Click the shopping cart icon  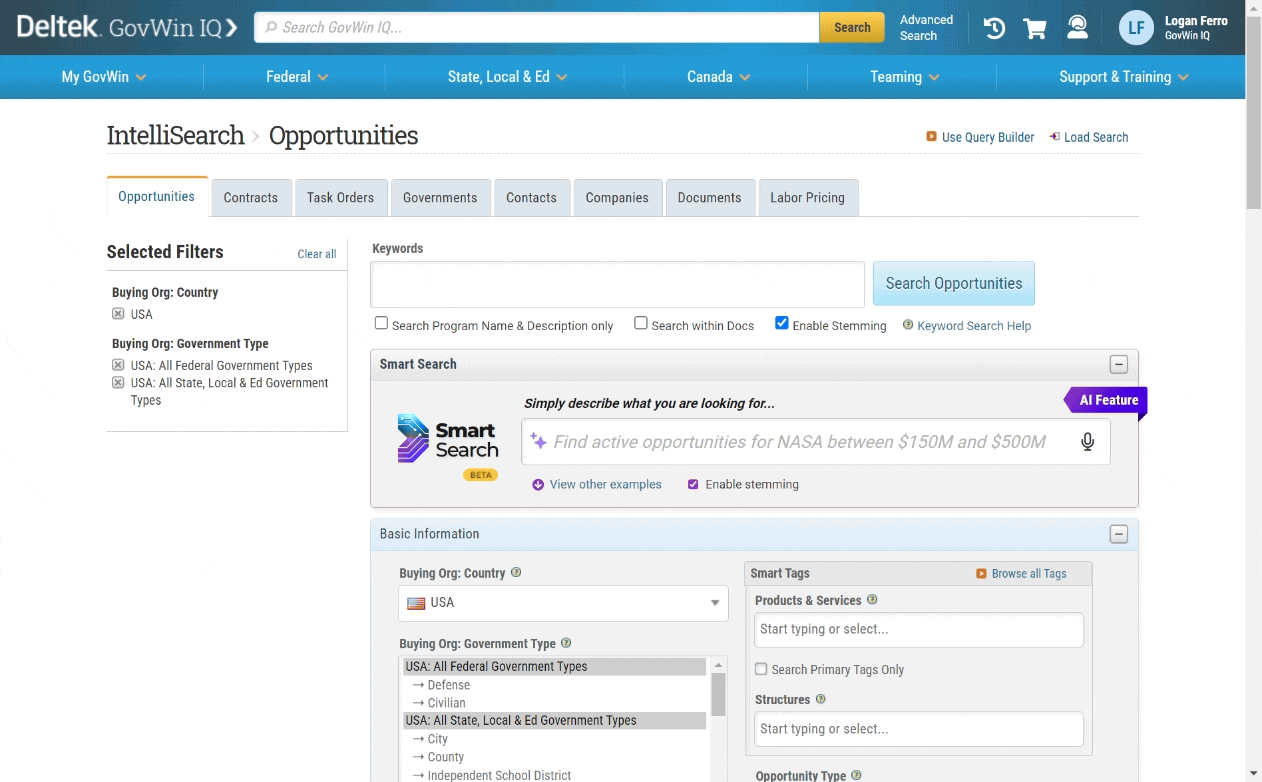tap(1035, 28)
